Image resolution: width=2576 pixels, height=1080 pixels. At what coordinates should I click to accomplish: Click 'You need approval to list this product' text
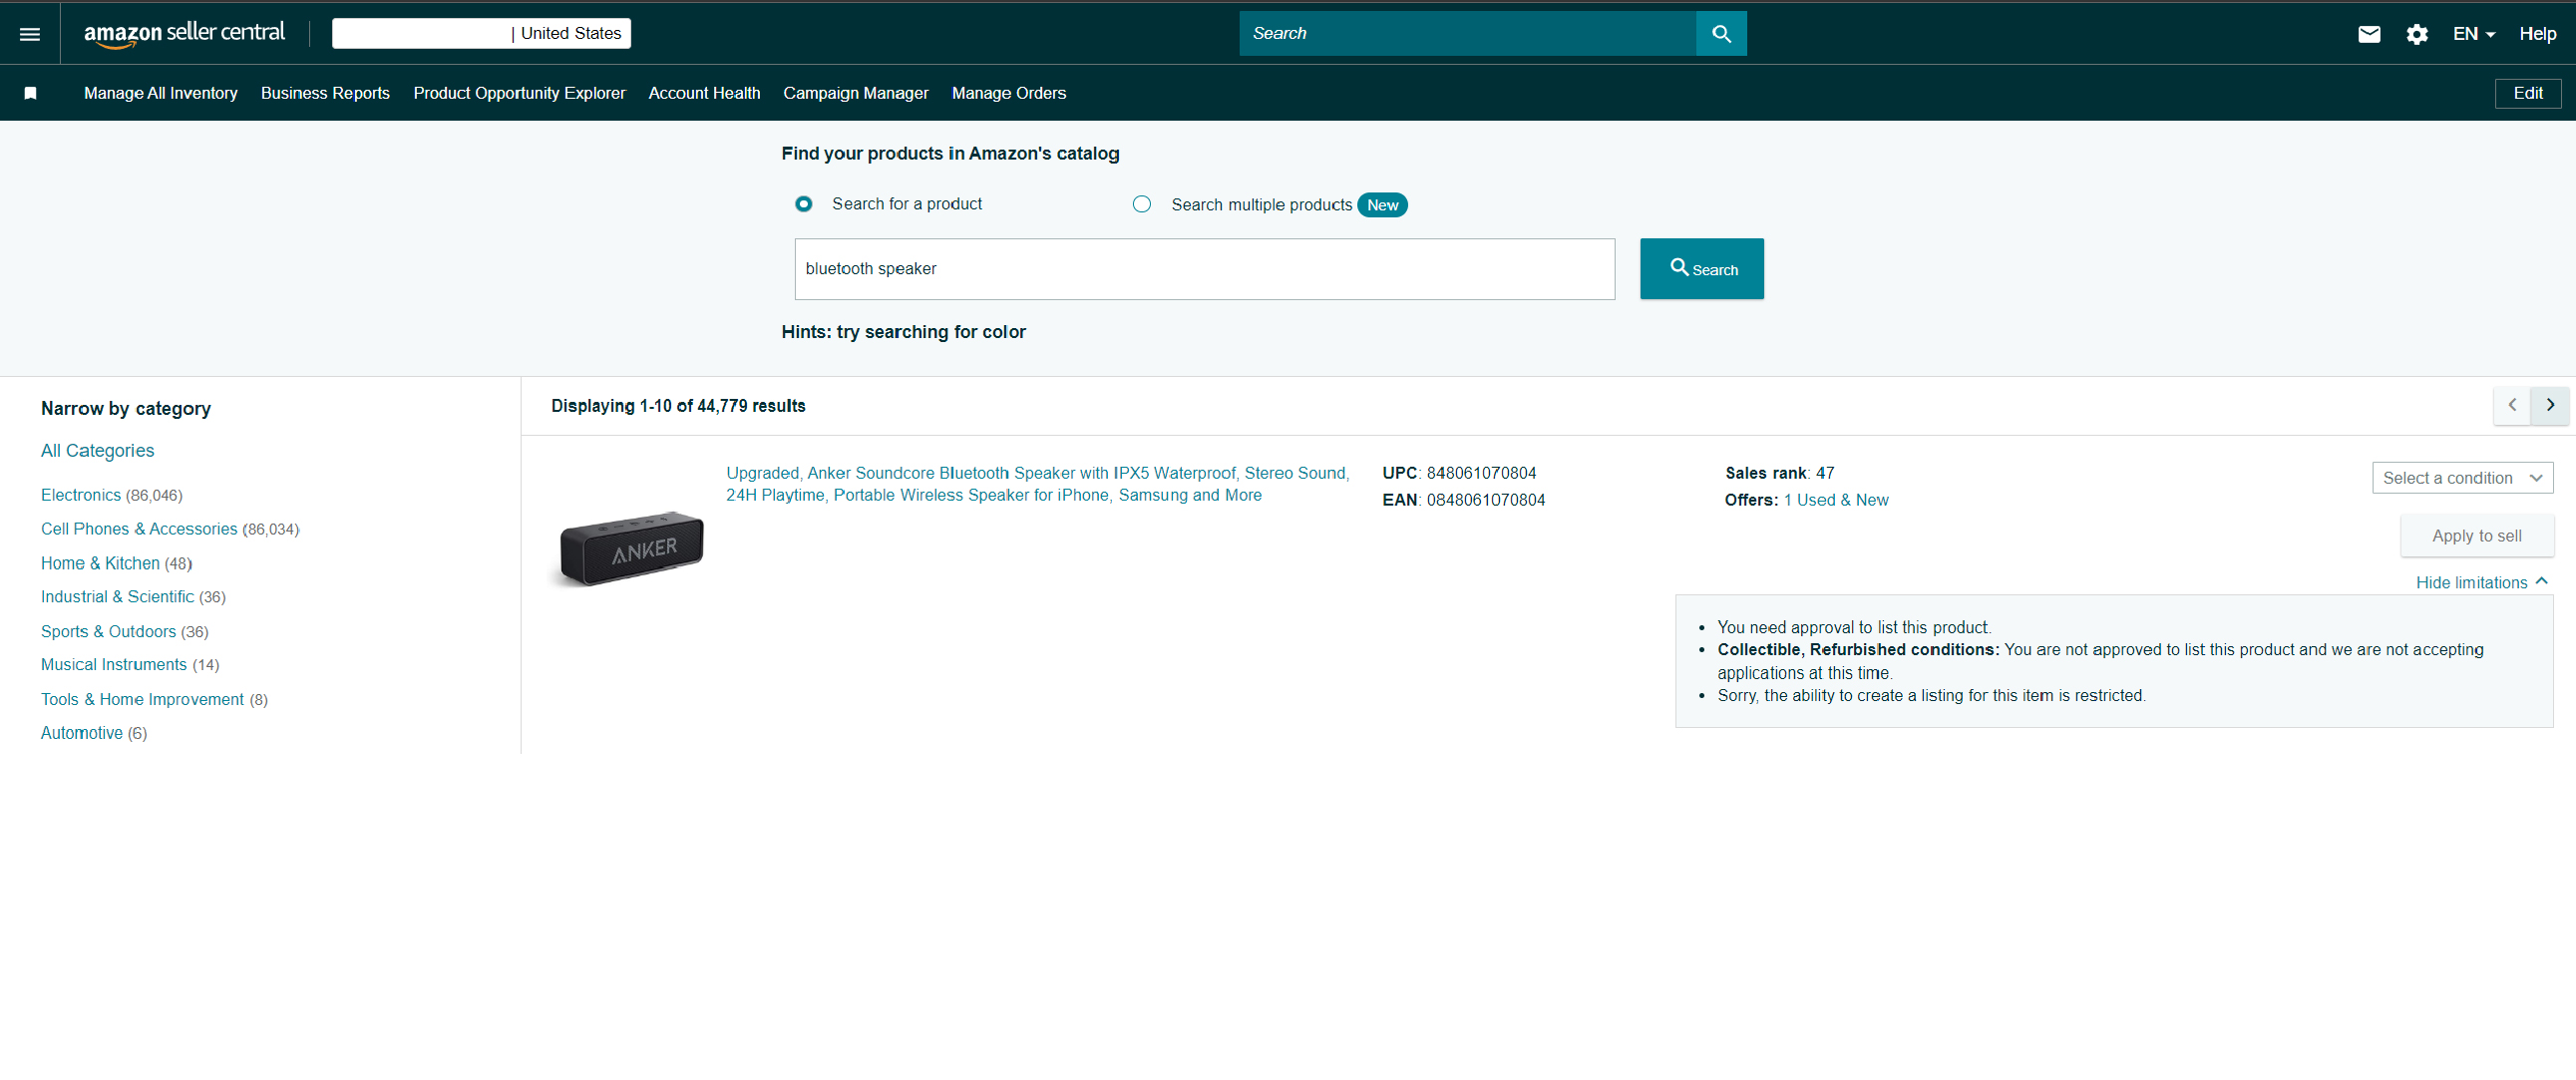pyautogui.click(x=1854, y=627)
